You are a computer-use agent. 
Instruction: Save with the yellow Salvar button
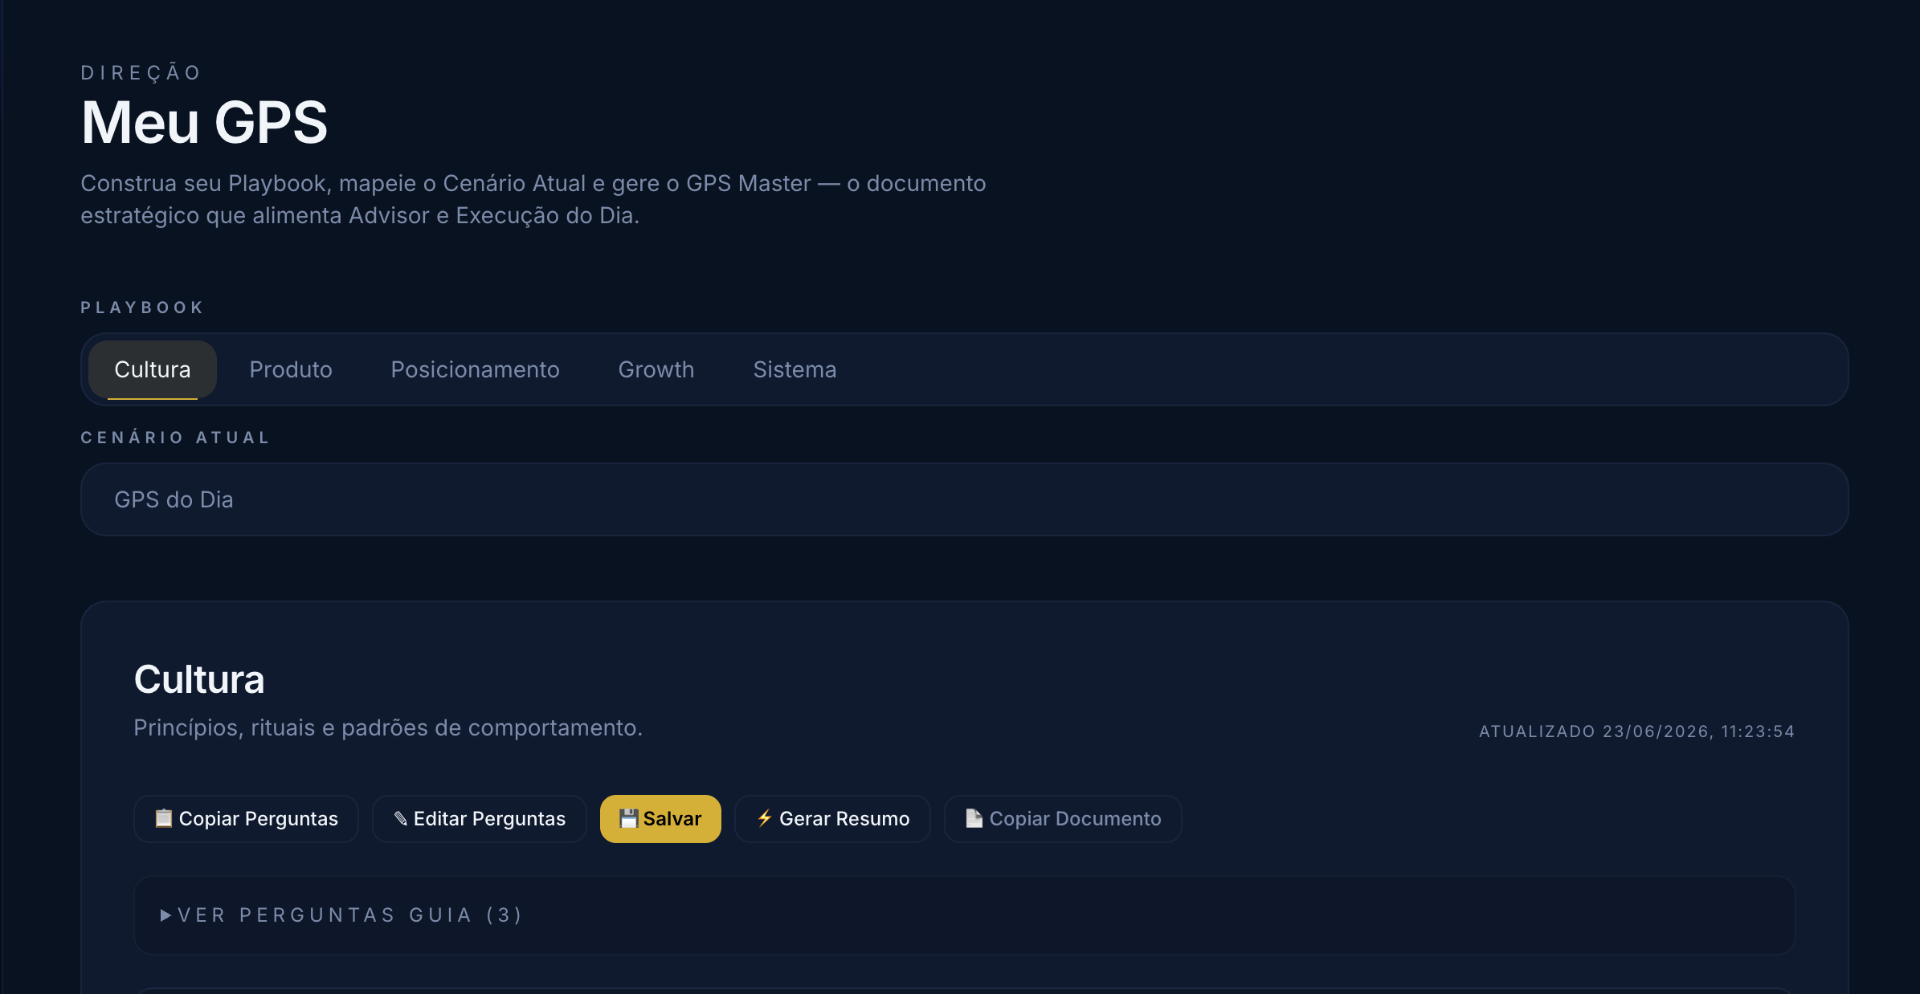660,819
